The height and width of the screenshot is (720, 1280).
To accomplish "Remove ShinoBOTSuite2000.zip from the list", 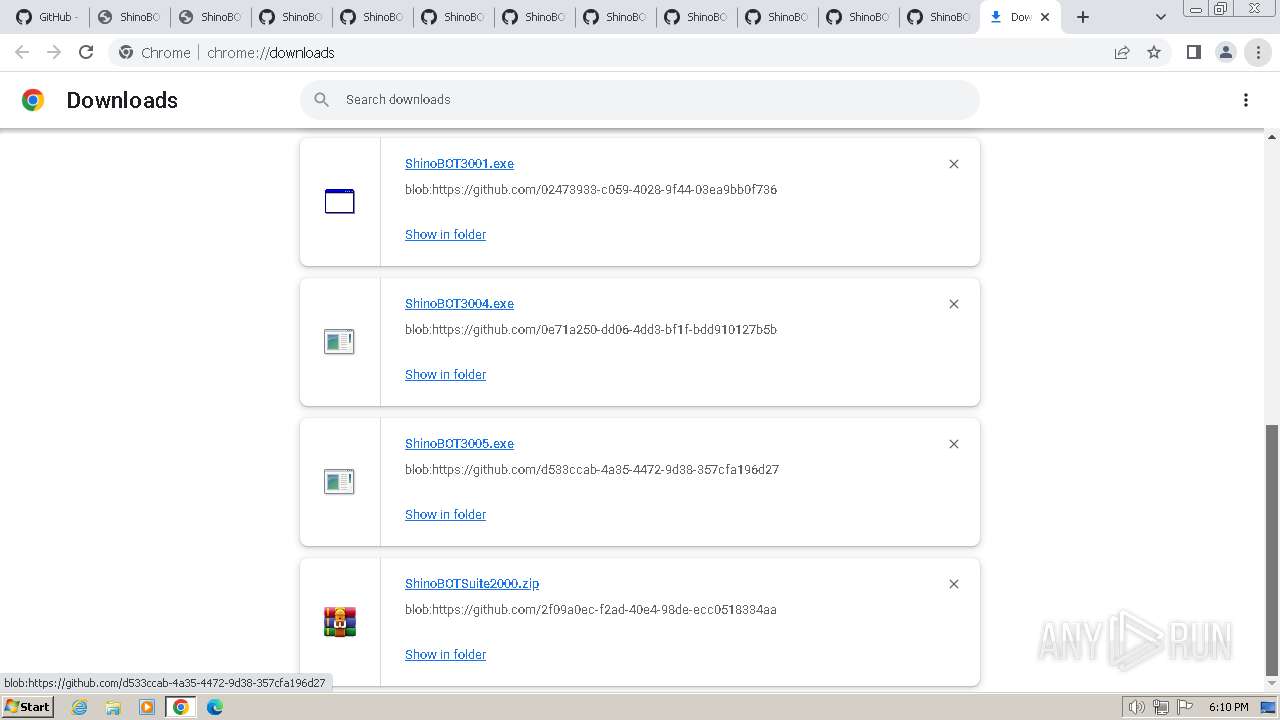I will pyautogui.click(x=954, y=584).
